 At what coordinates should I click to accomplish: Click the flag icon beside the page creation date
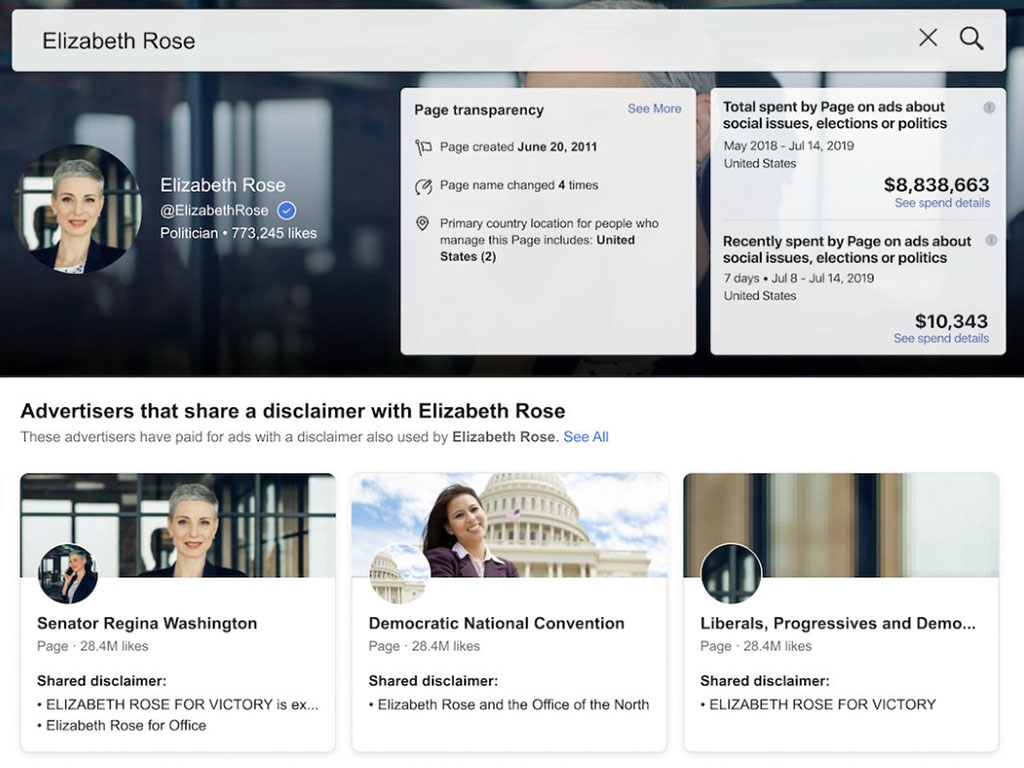pyautogui.click(x=424, y=145)
